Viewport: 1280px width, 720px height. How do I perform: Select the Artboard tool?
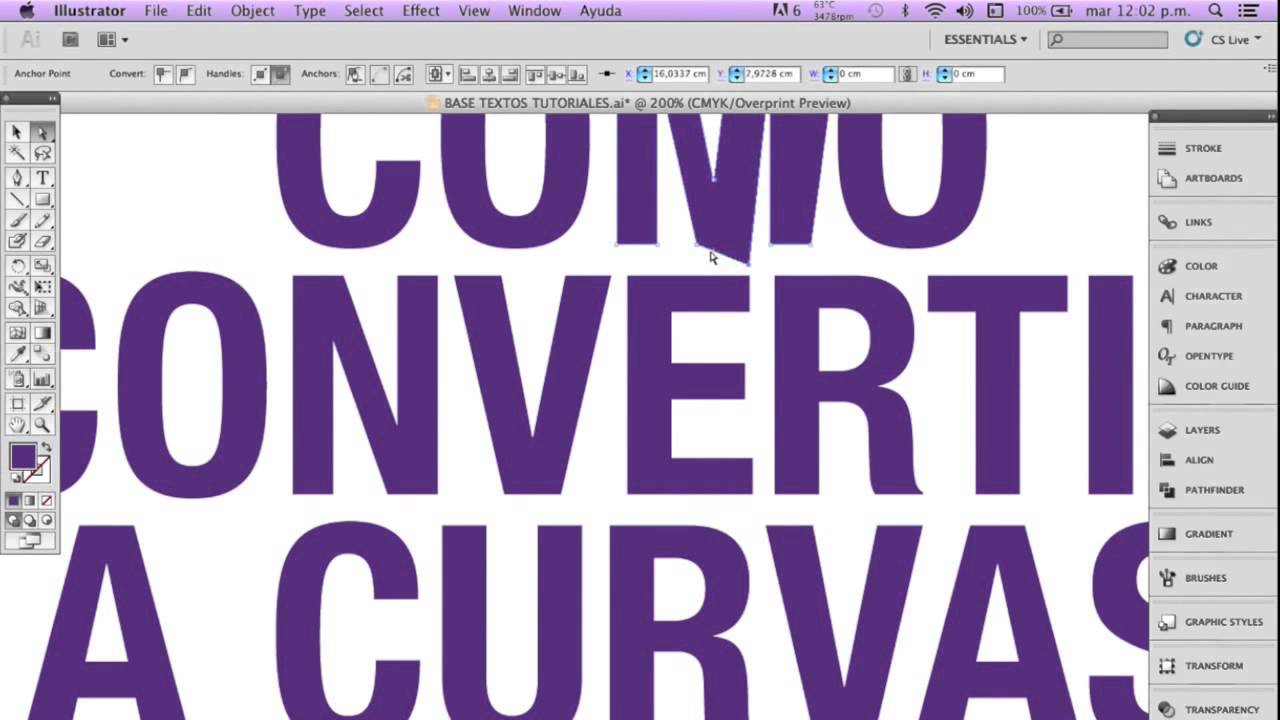(17, 404)
